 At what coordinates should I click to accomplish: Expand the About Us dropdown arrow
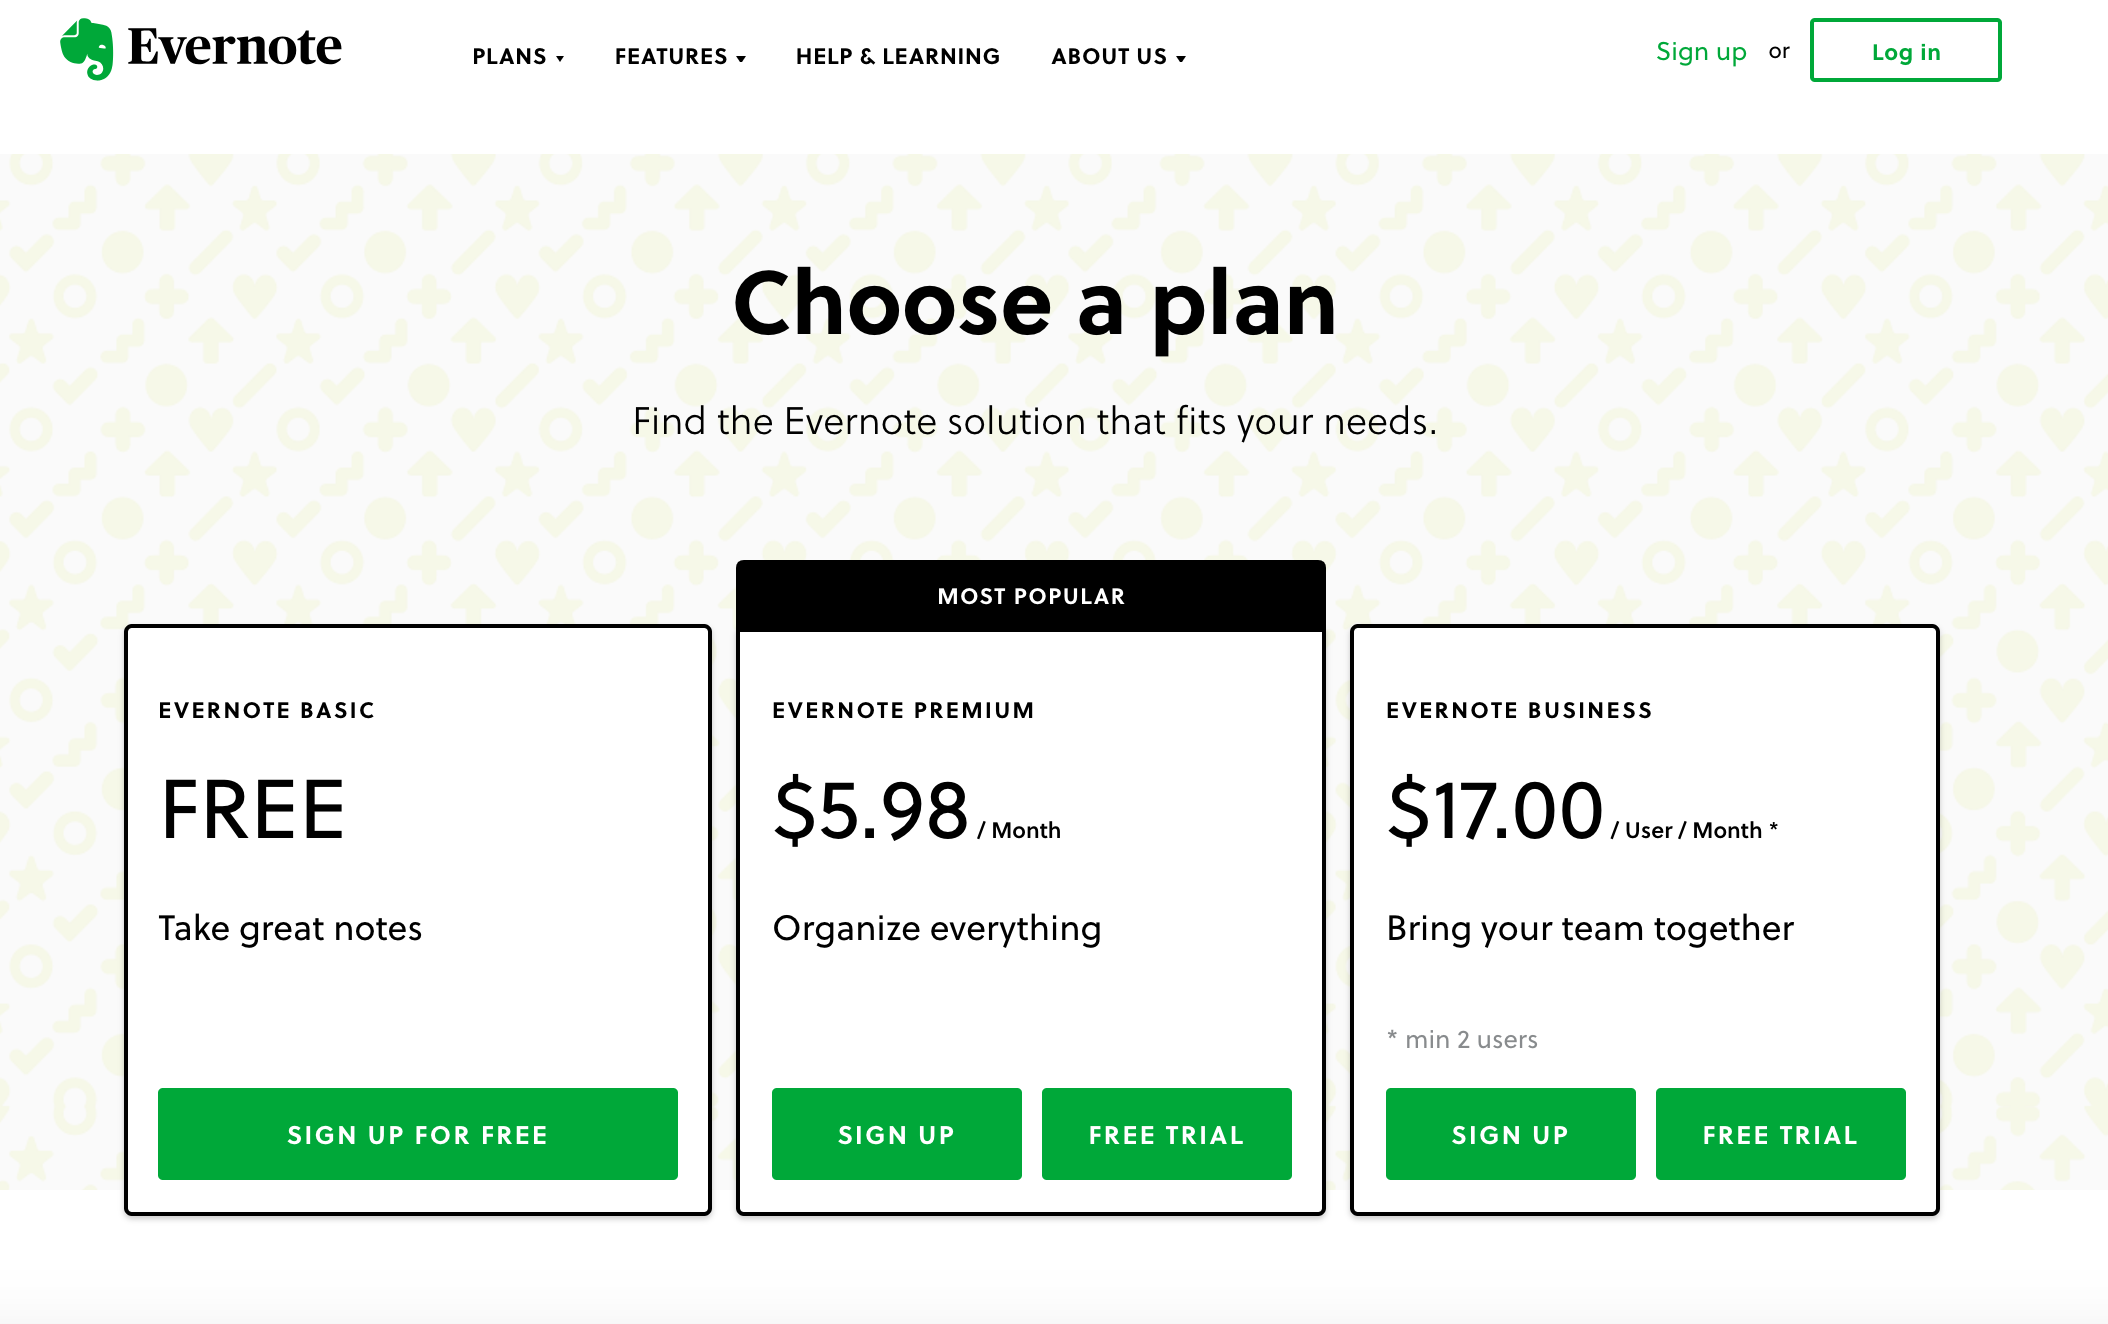pos(1181,58)
